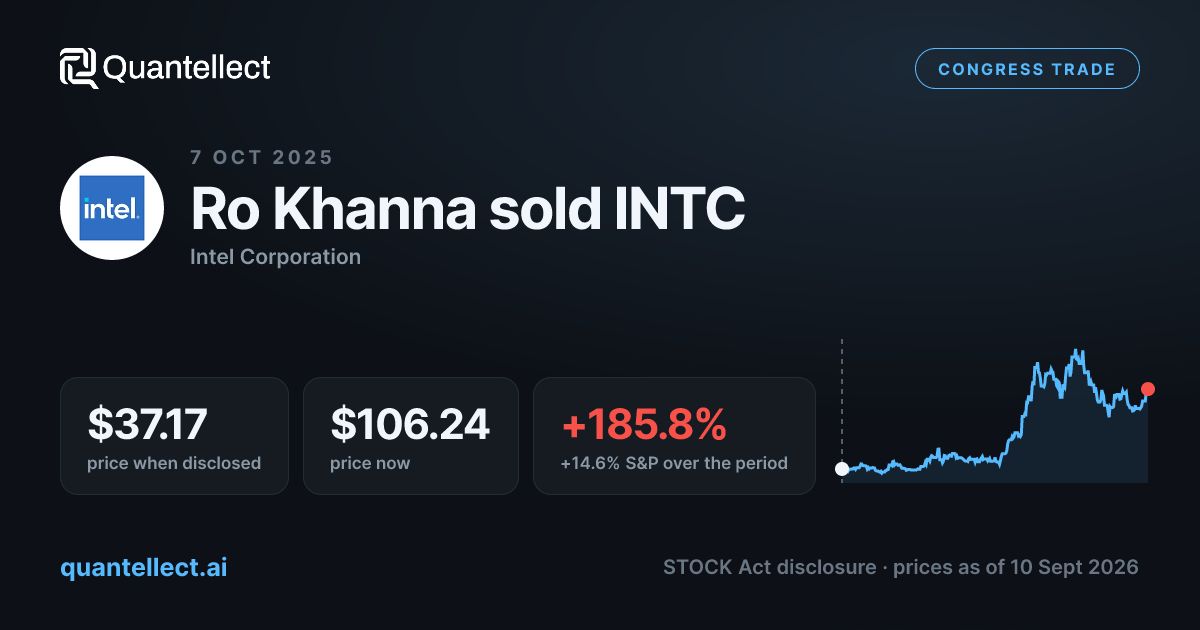Click the CONGRESS TRADE badge
This screenshot has width=1200, height=630.
pyautogui.click(x=1027, y=69)
